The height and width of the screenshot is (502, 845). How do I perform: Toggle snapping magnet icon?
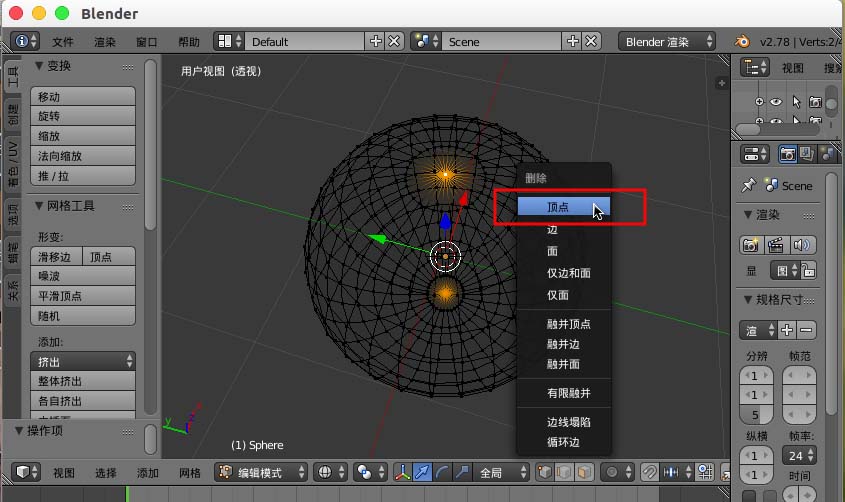[x=649, y=472]
